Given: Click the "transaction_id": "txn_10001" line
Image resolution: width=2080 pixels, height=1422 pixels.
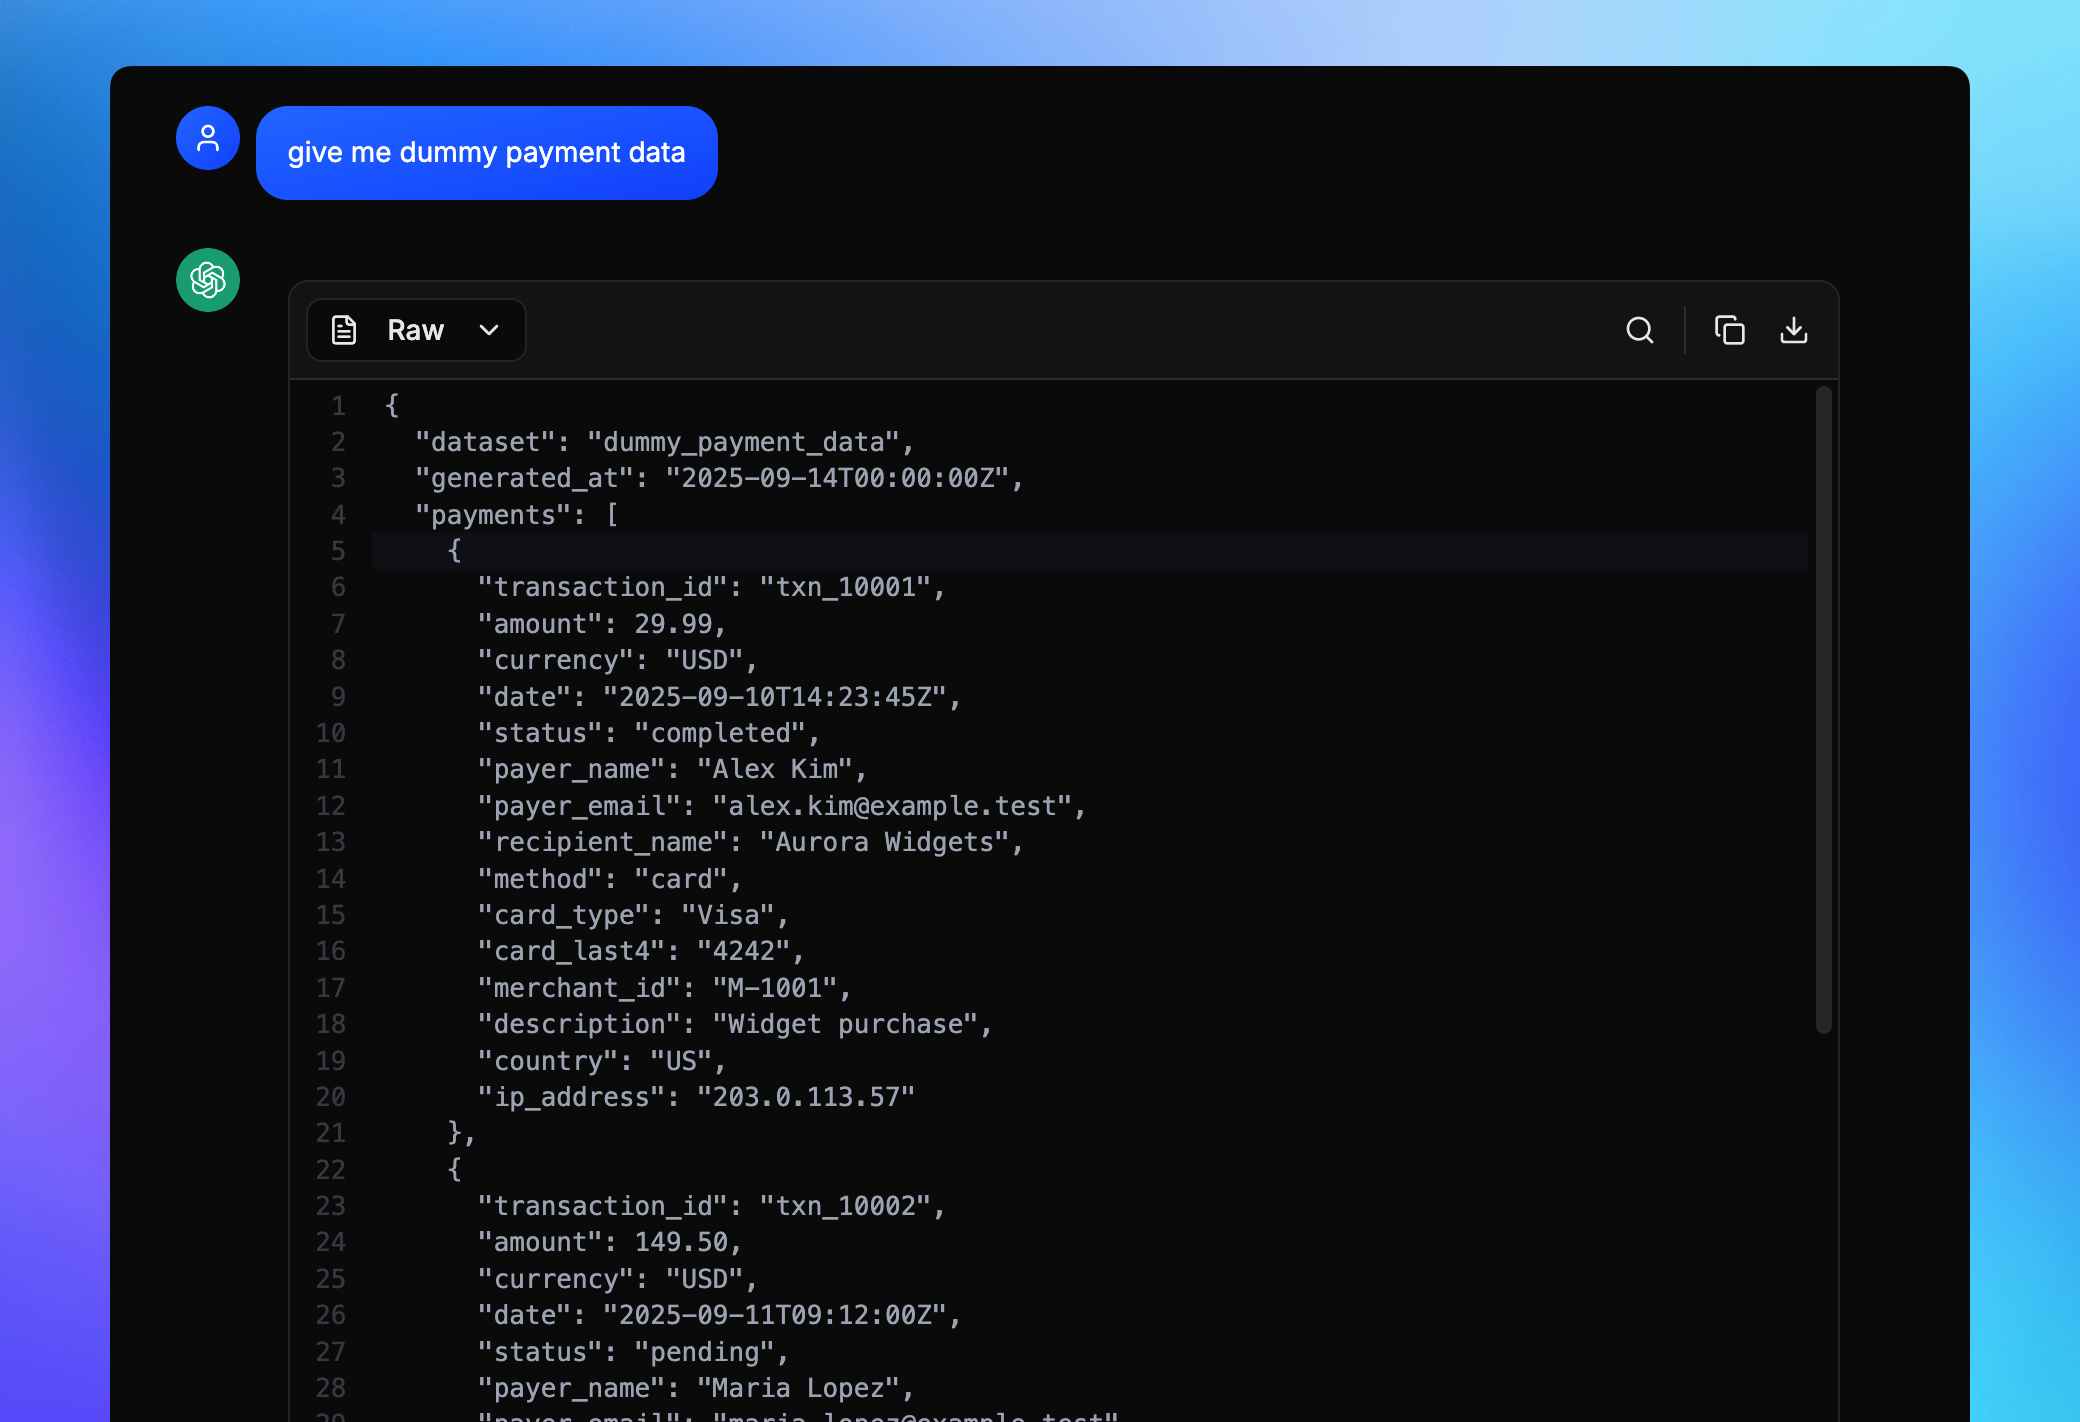Looking at the screenshot, I should [x=710, y=587].
